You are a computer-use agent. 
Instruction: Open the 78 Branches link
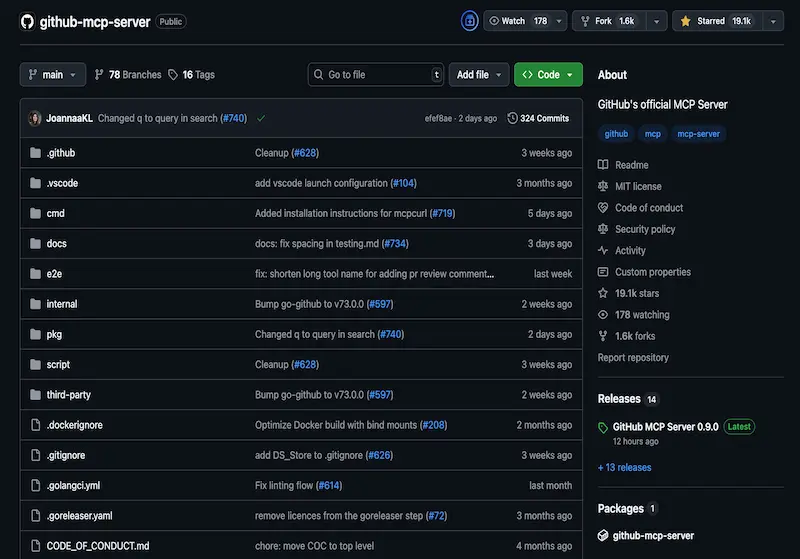pyautogui.click(x=128, y=74)
